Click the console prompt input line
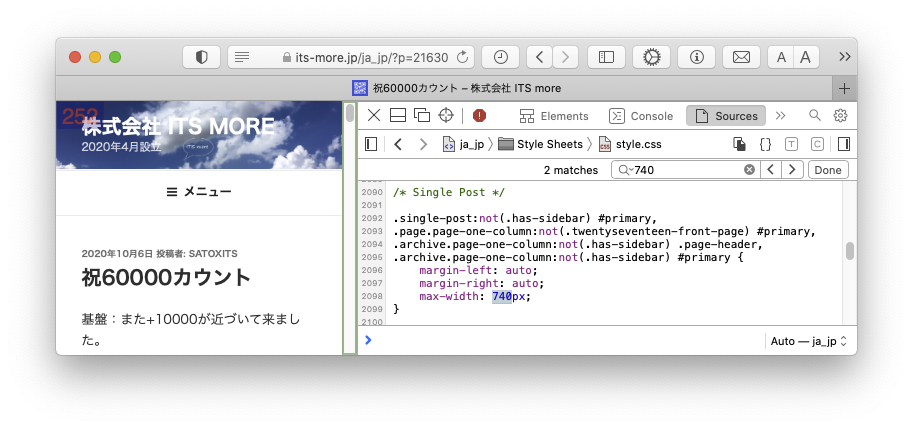 coord(560,341)
